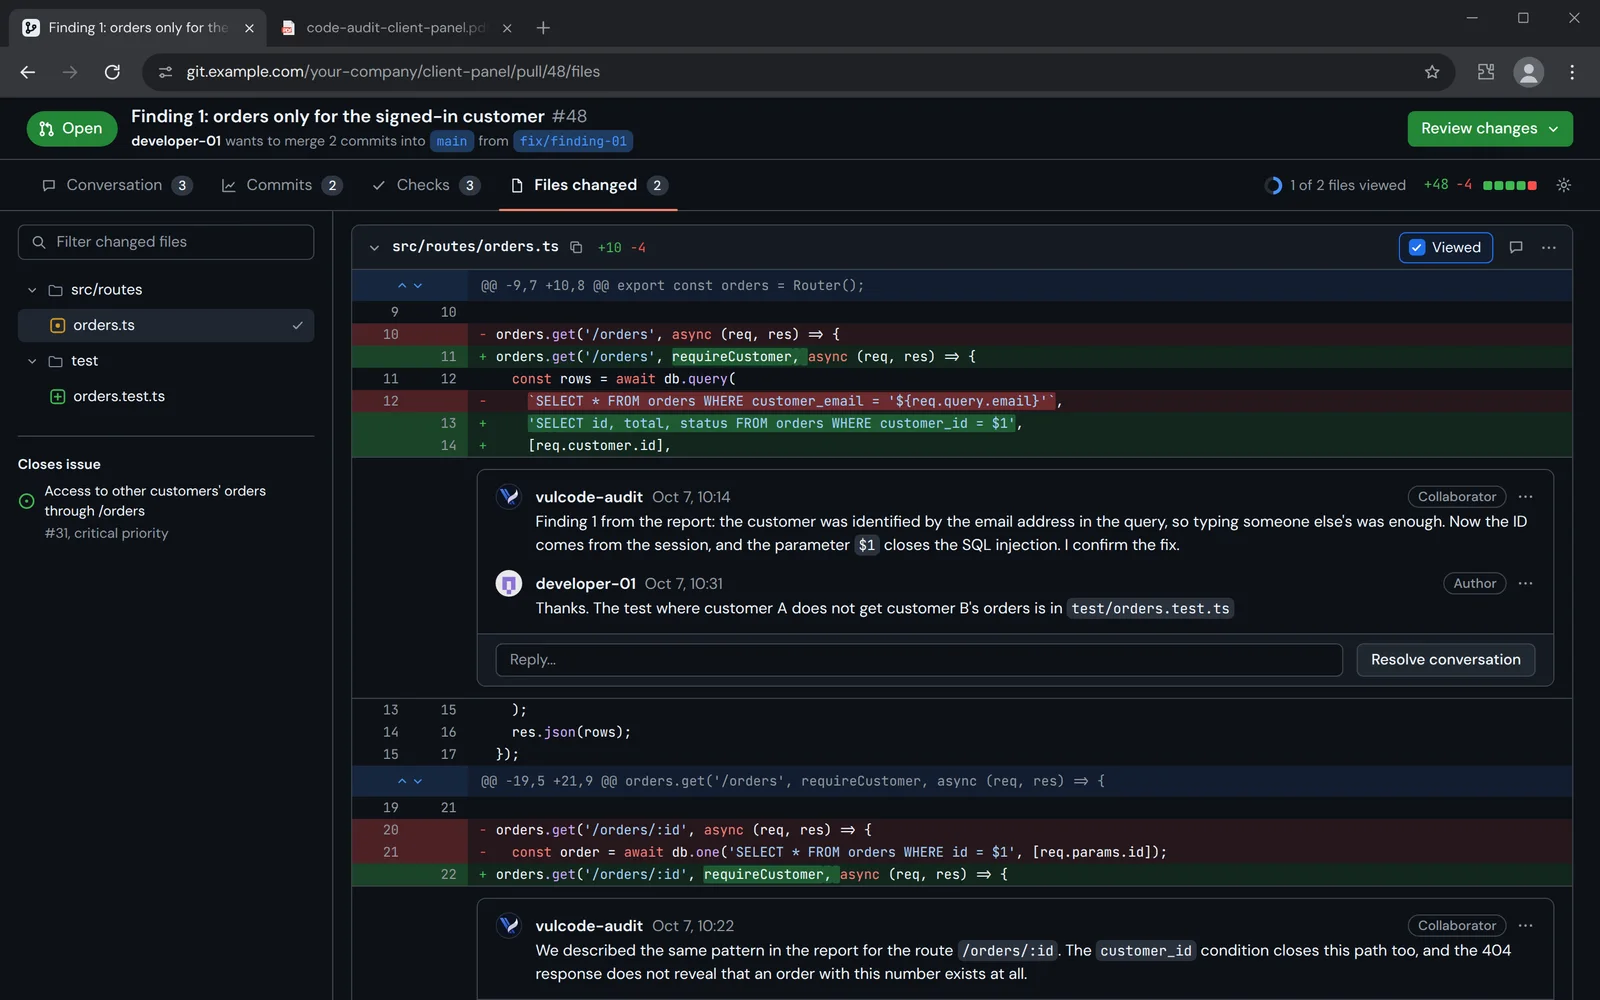Click the Resolve conversation button
The height and width of the screenshot is (1000, 1600).
pyautogui.click(x=1445, y=660)
